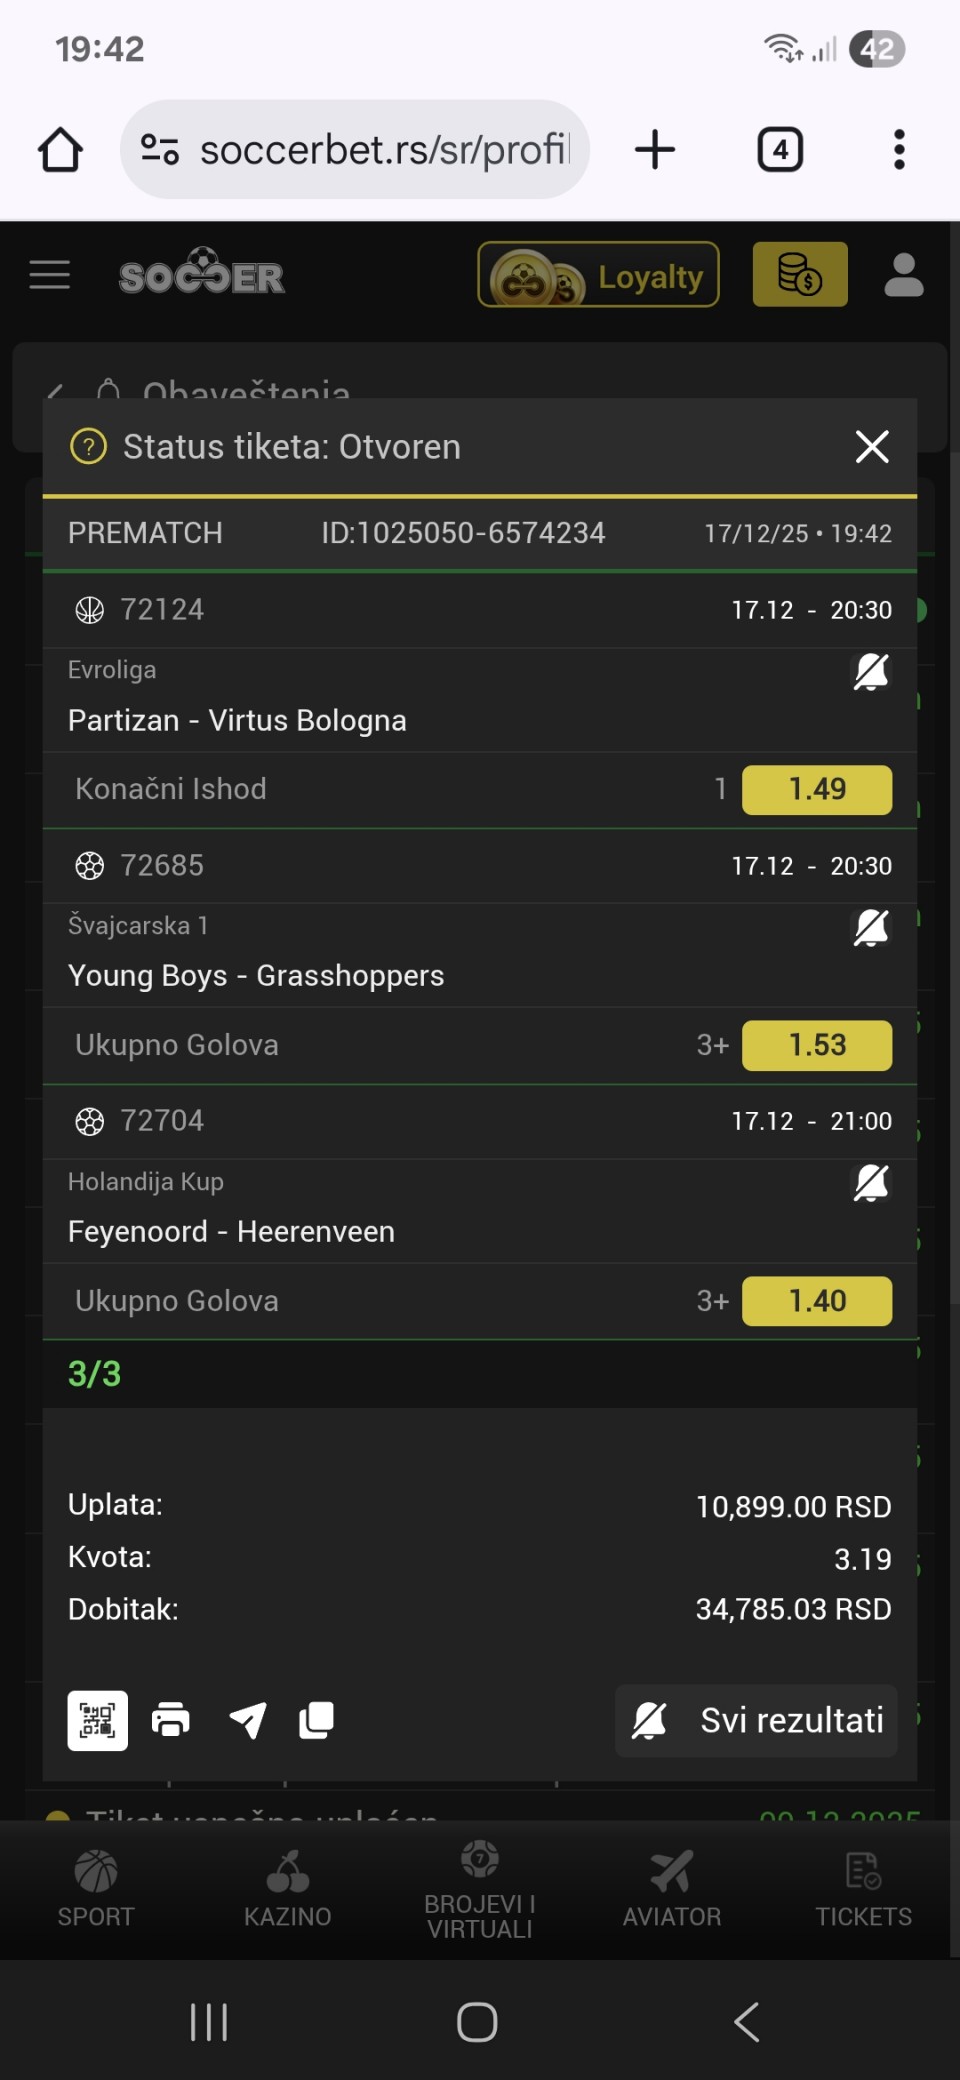Viewport: 960px width, 2080px height.
Task: Toggle notification bell for Young Boys - Grasshoppers
Action: [x=870, y=928]
